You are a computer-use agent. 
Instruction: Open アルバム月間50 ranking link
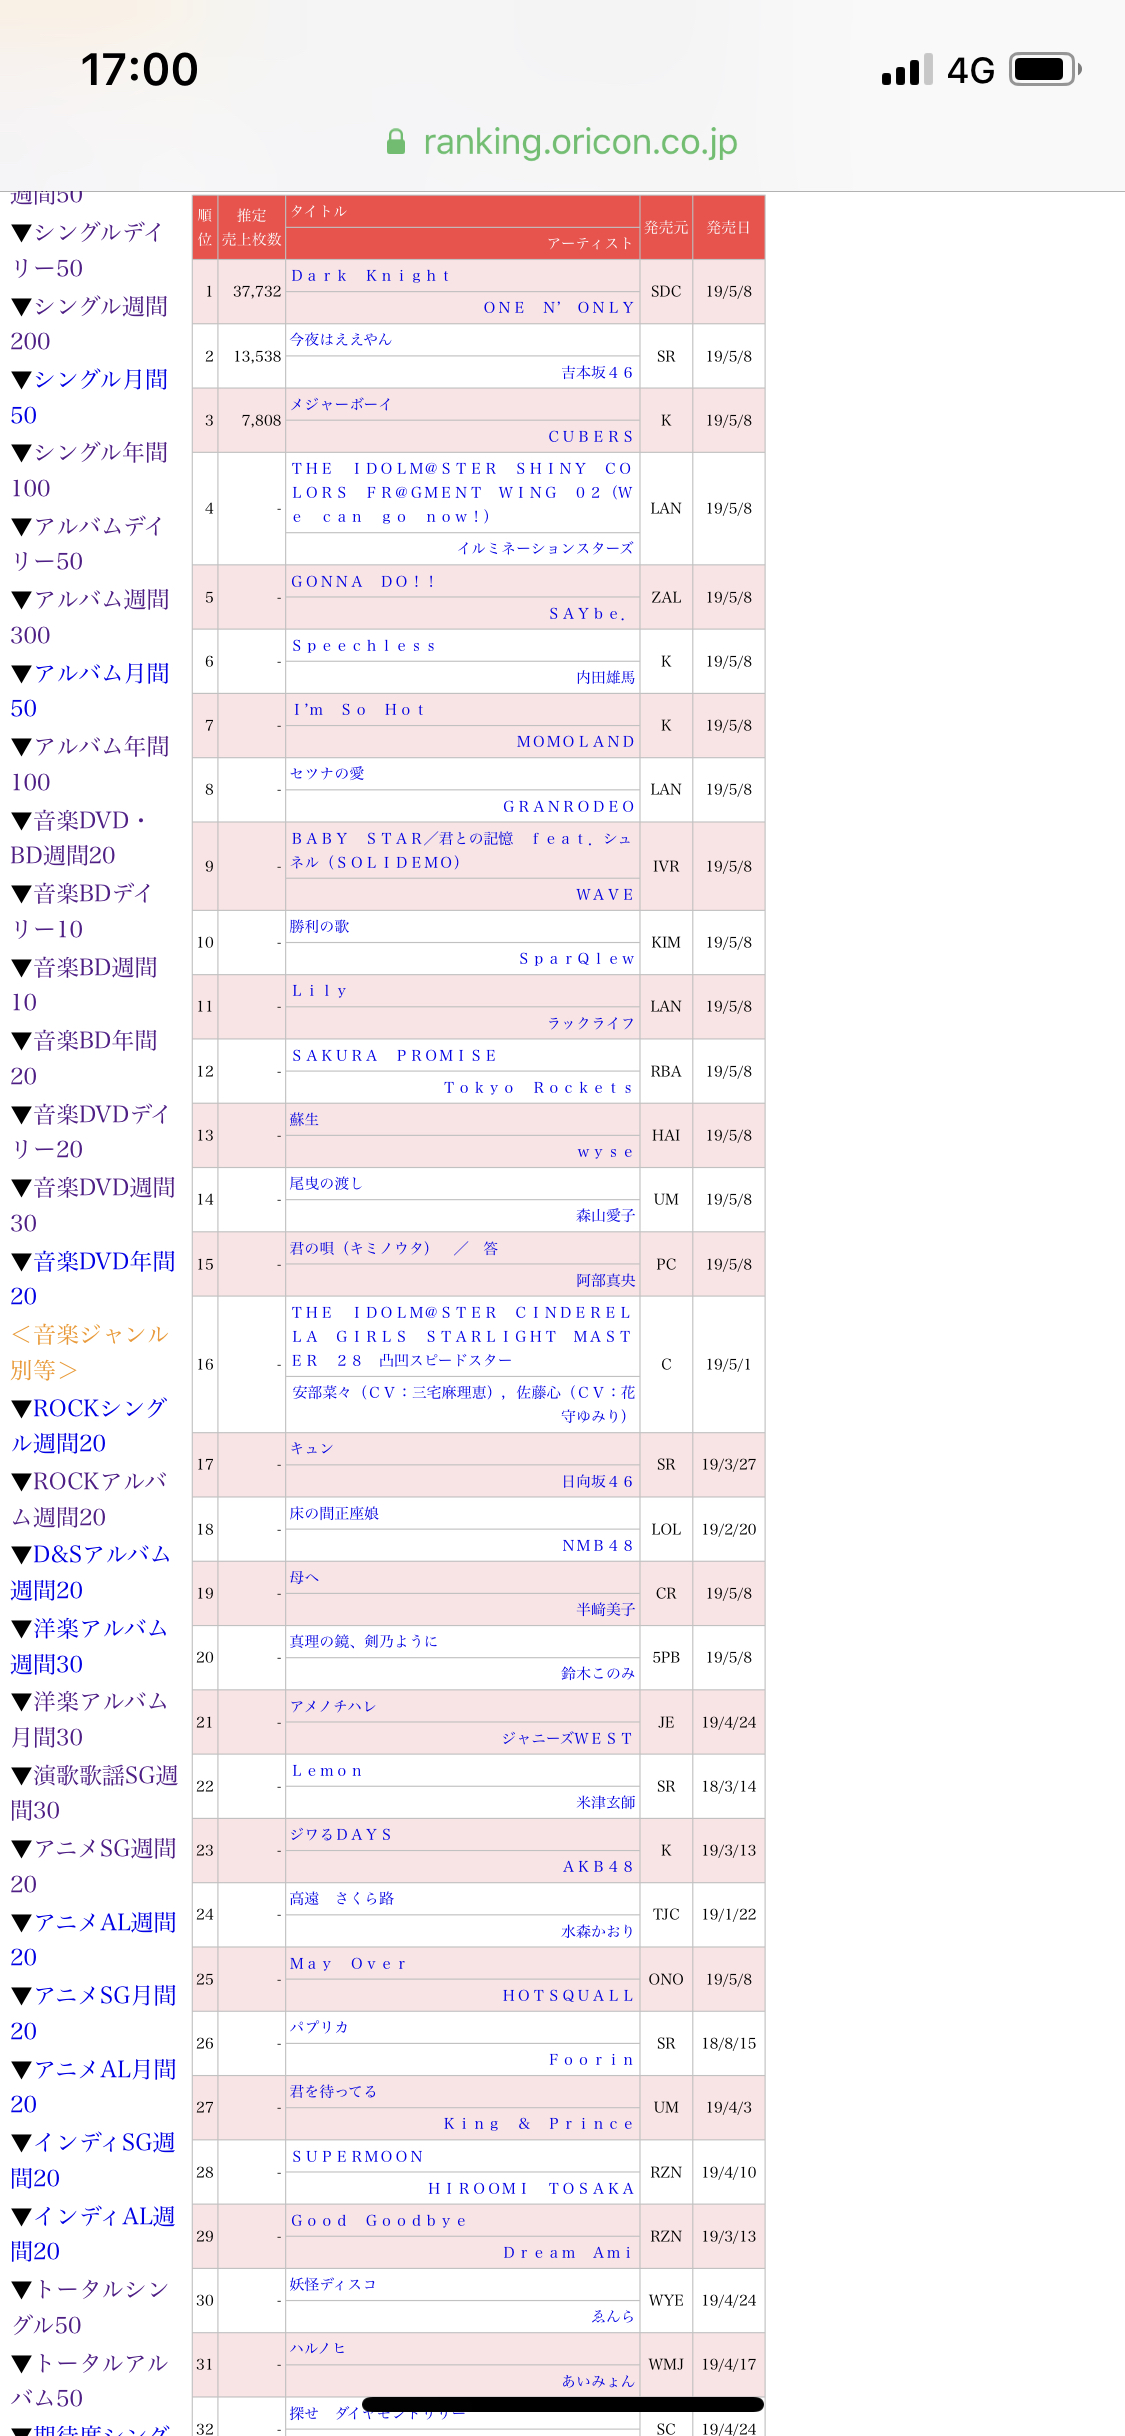(90, 690)
